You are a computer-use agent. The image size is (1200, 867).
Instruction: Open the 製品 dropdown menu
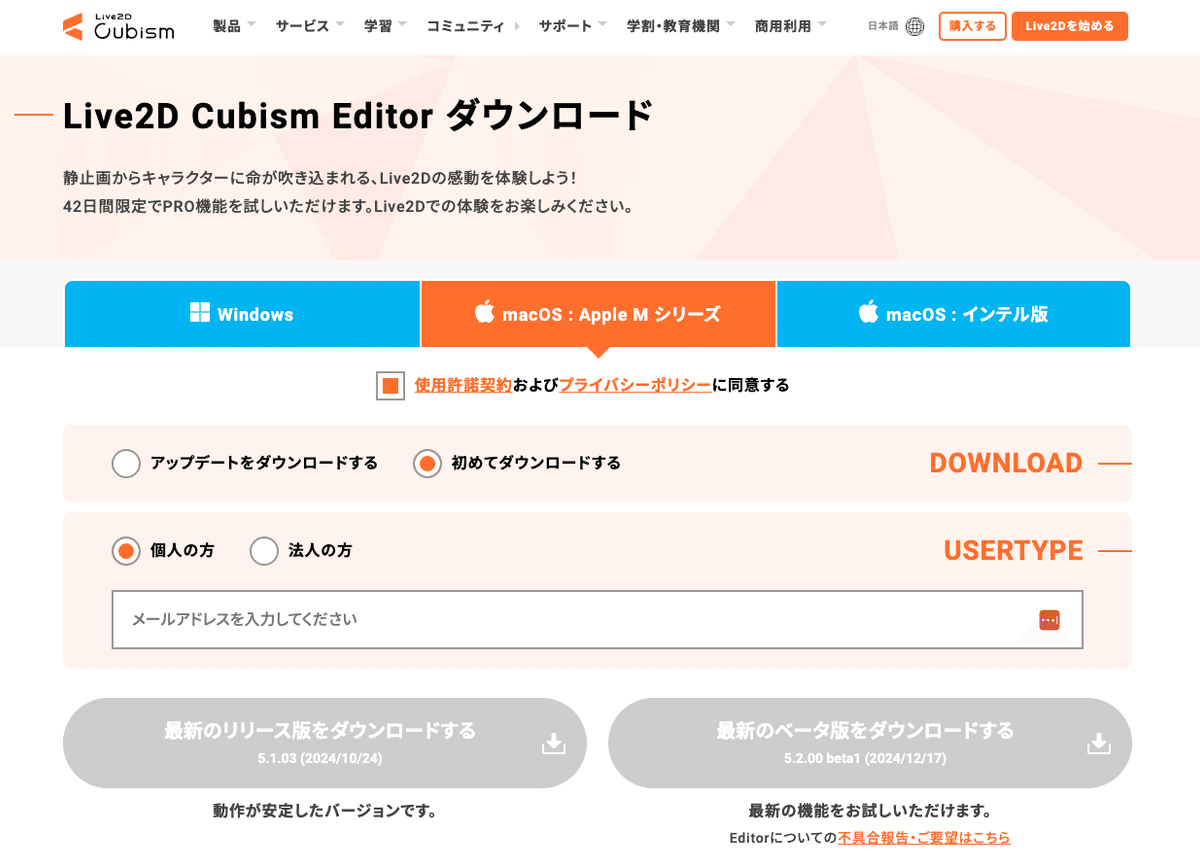click(x=228, y=27)
